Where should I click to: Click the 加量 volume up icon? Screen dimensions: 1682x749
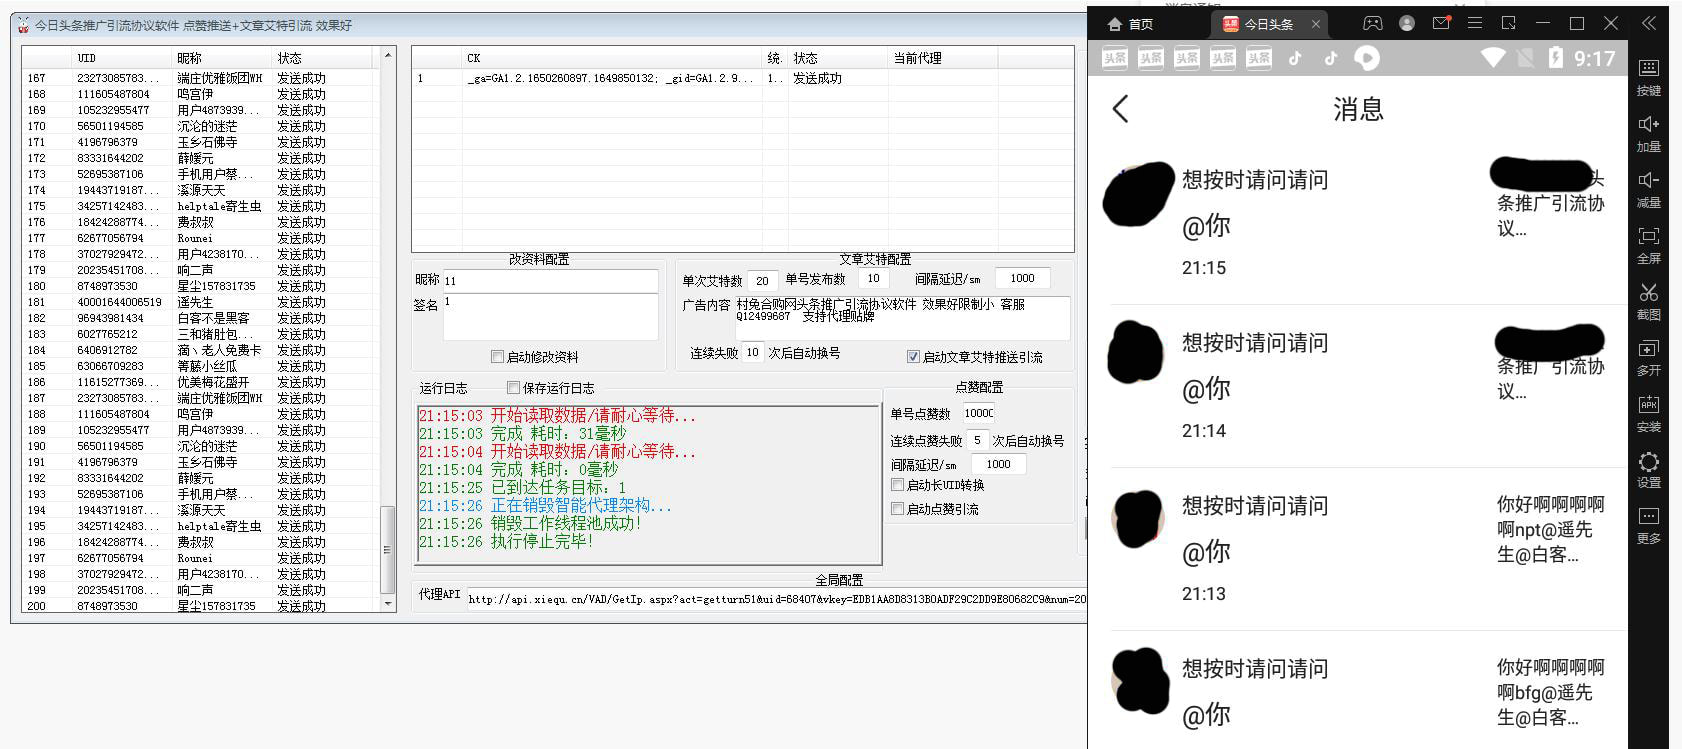(1649, 124)
